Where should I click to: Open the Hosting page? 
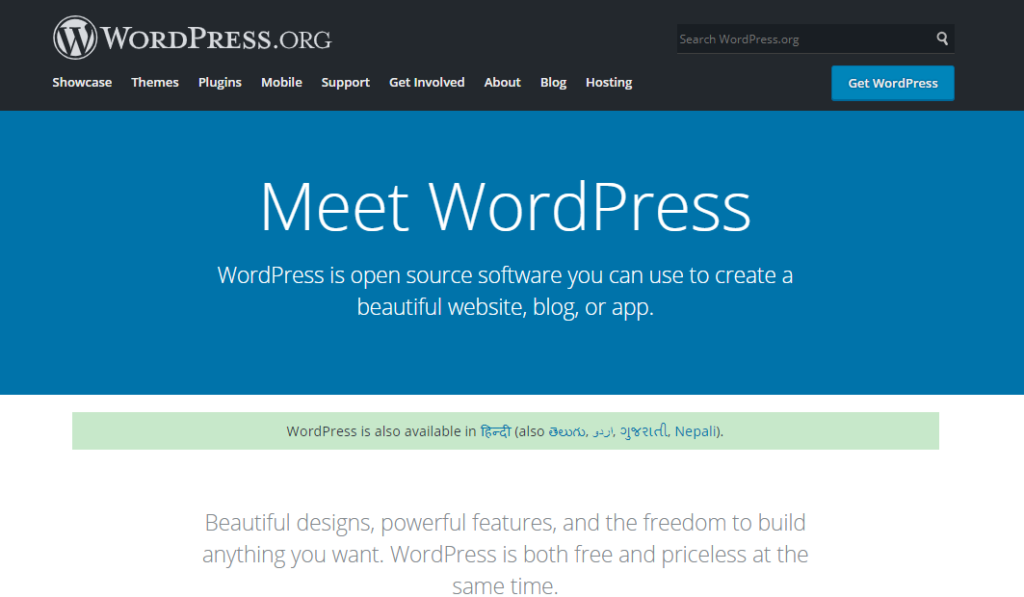(609, 82)
